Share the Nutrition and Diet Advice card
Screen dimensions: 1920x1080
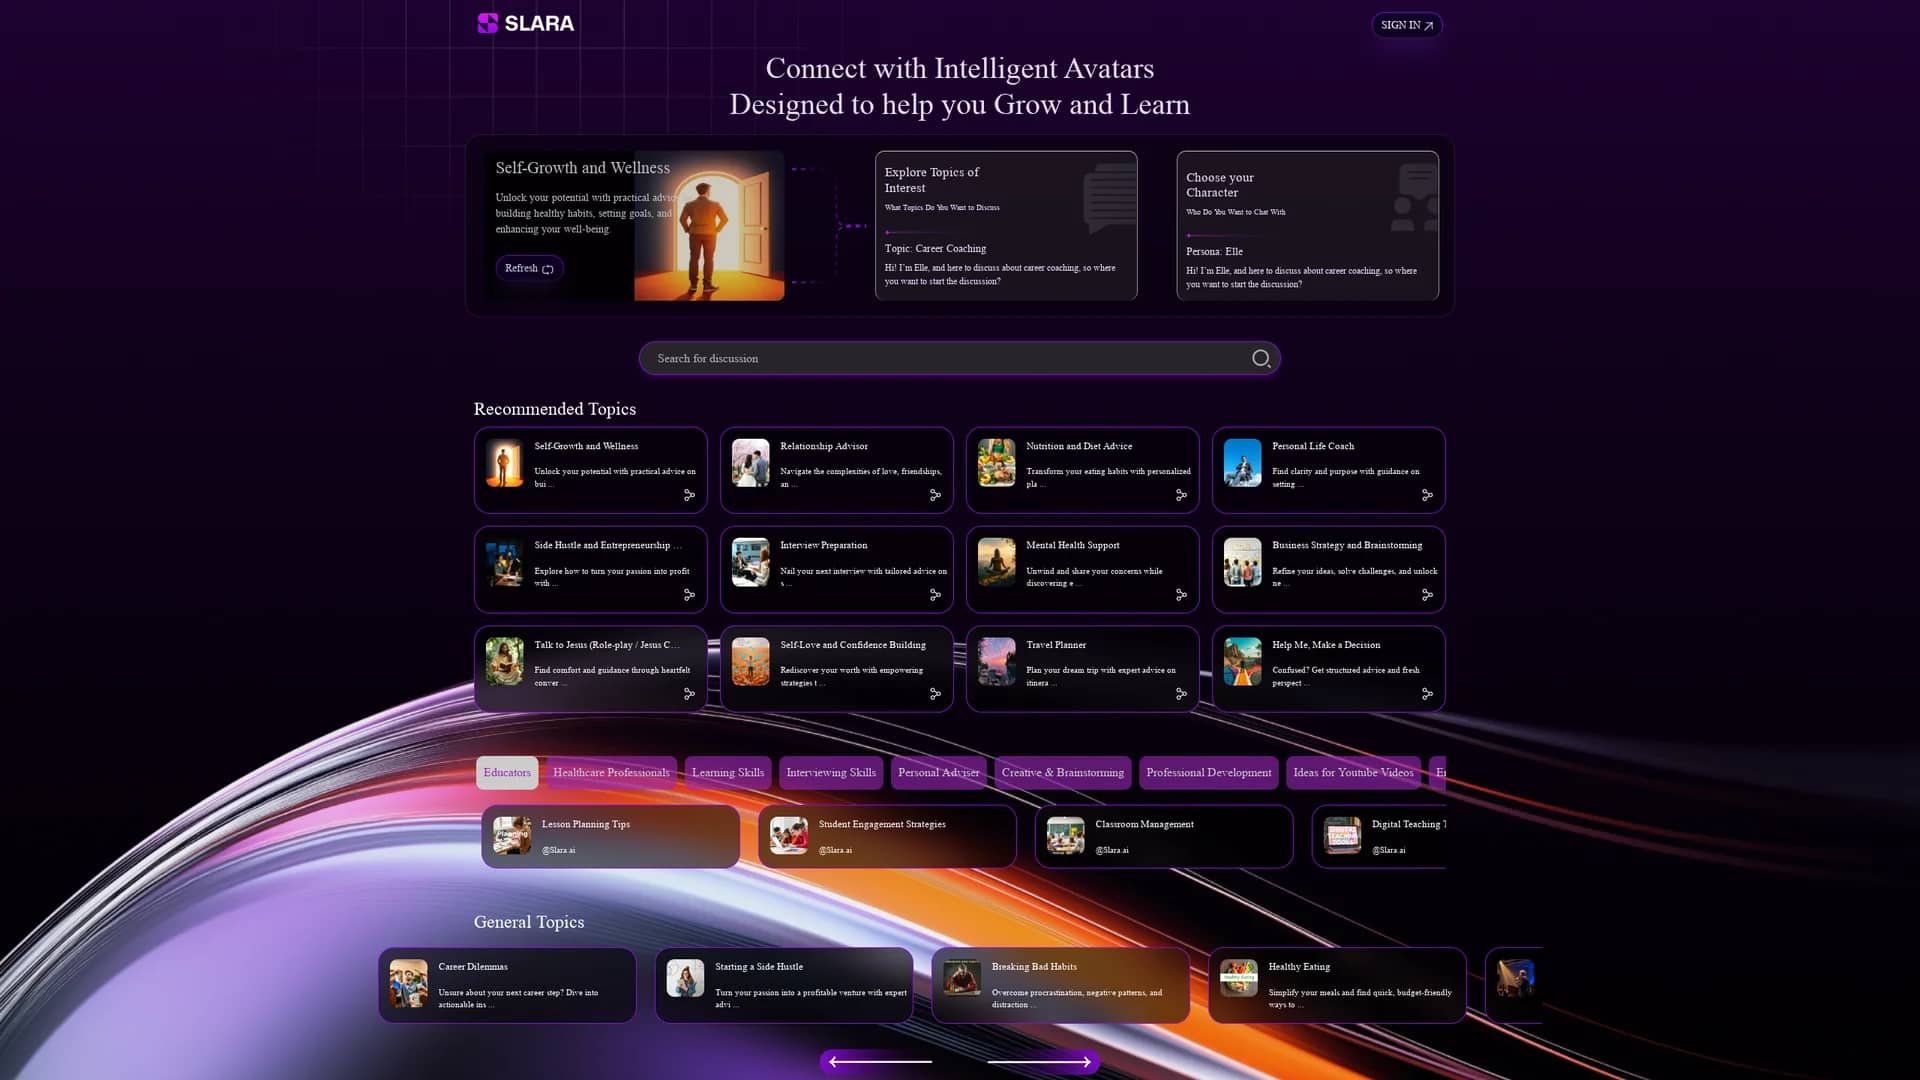[x=1181, y=495]
